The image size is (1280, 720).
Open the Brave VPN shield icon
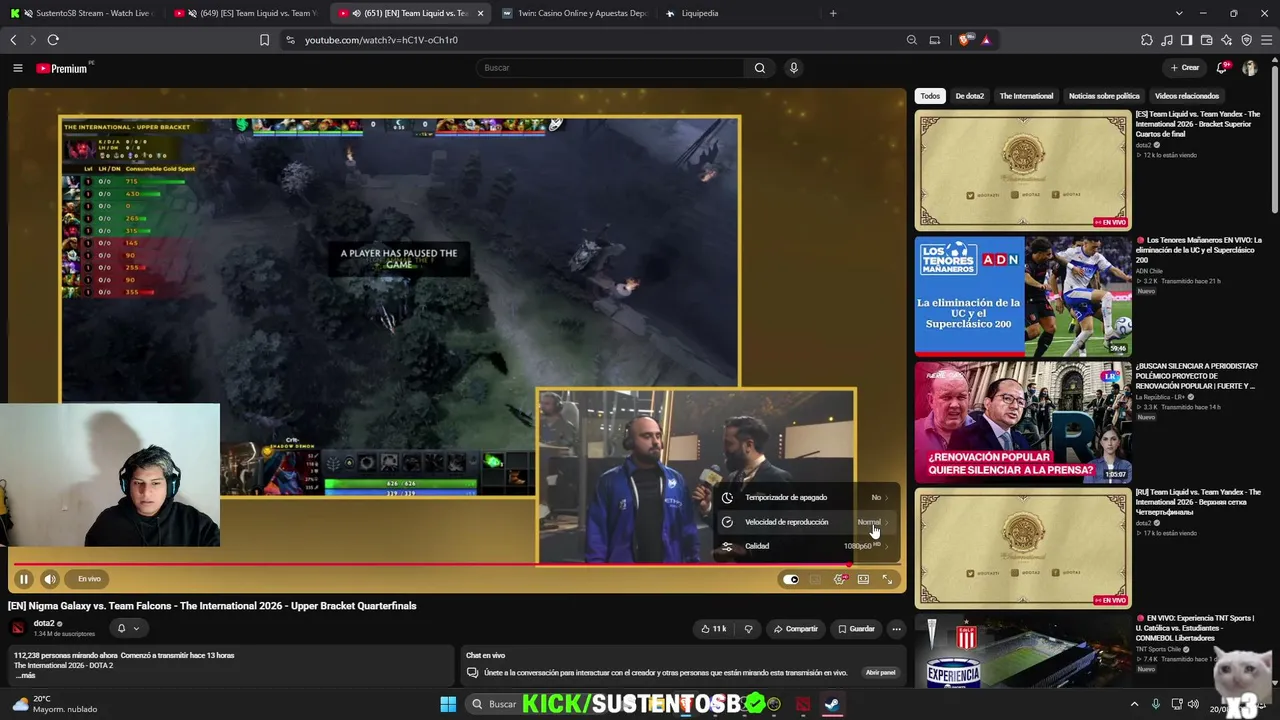coord(1247,40)
